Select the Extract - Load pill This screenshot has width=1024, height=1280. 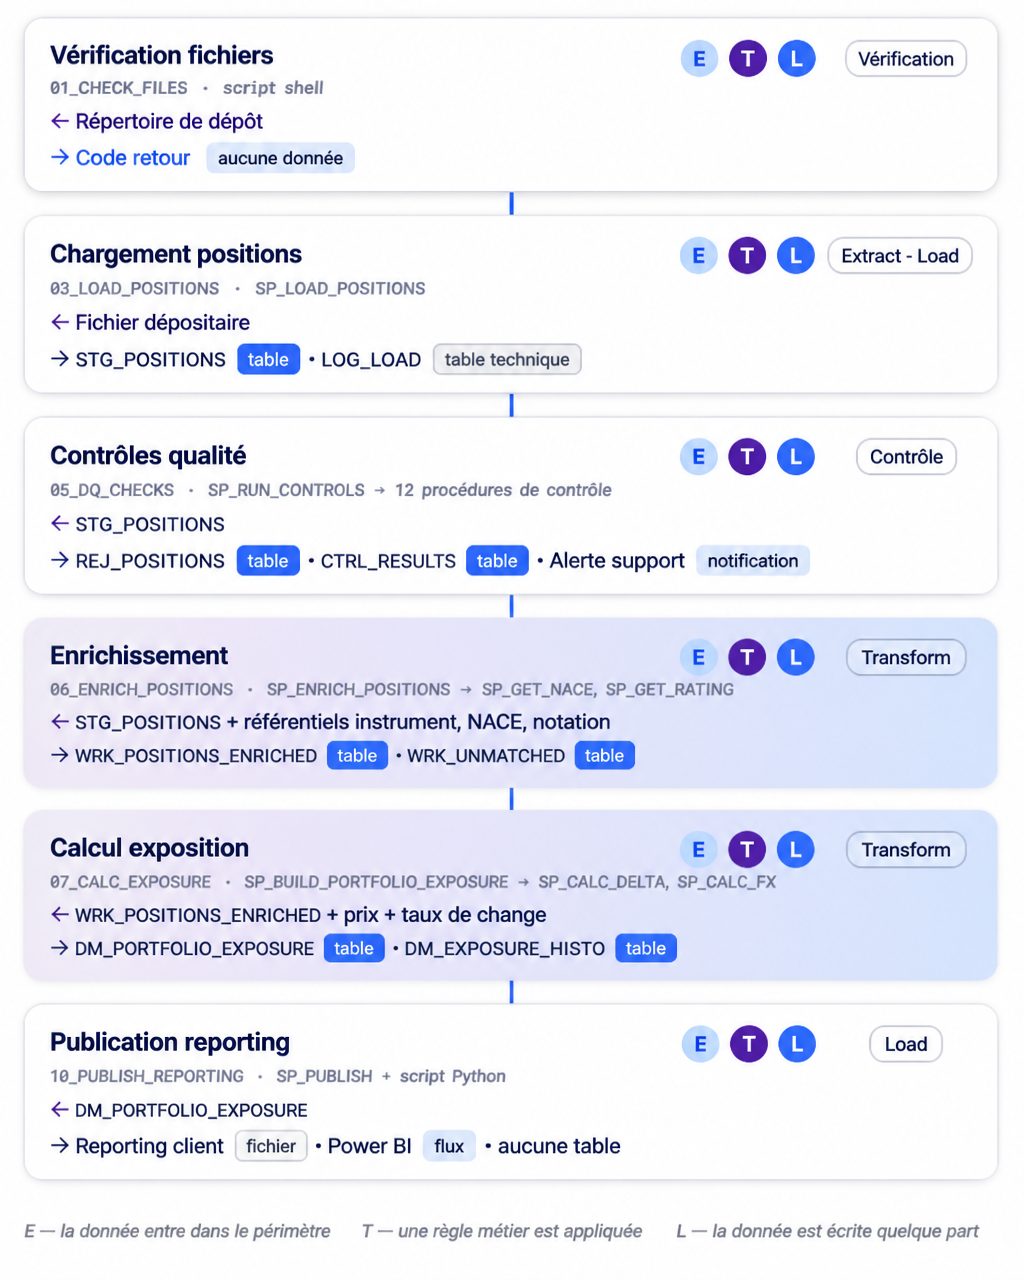tap(900, 256)
